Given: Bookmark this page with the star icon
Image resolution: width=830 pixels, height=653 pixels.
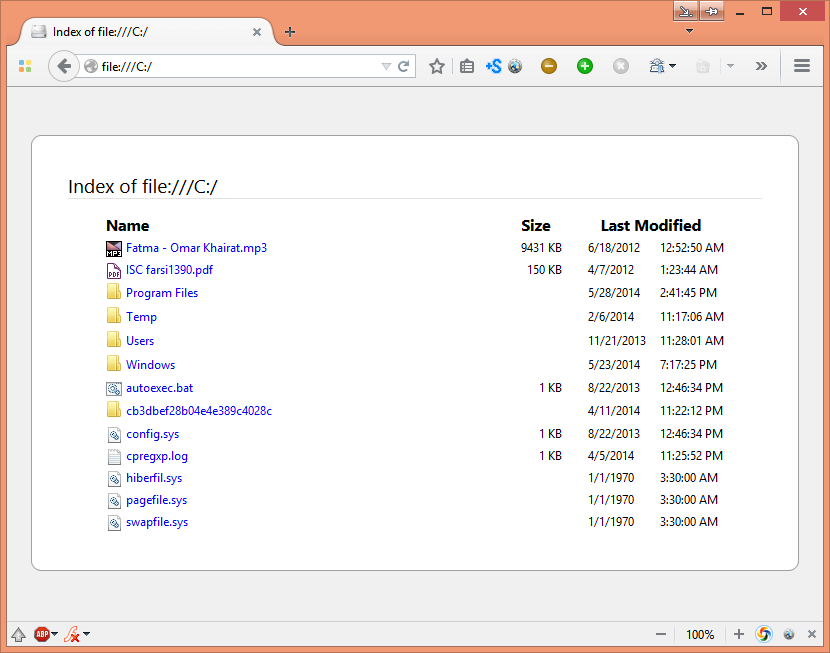Looking at the screenshot, I should (436, 66).
